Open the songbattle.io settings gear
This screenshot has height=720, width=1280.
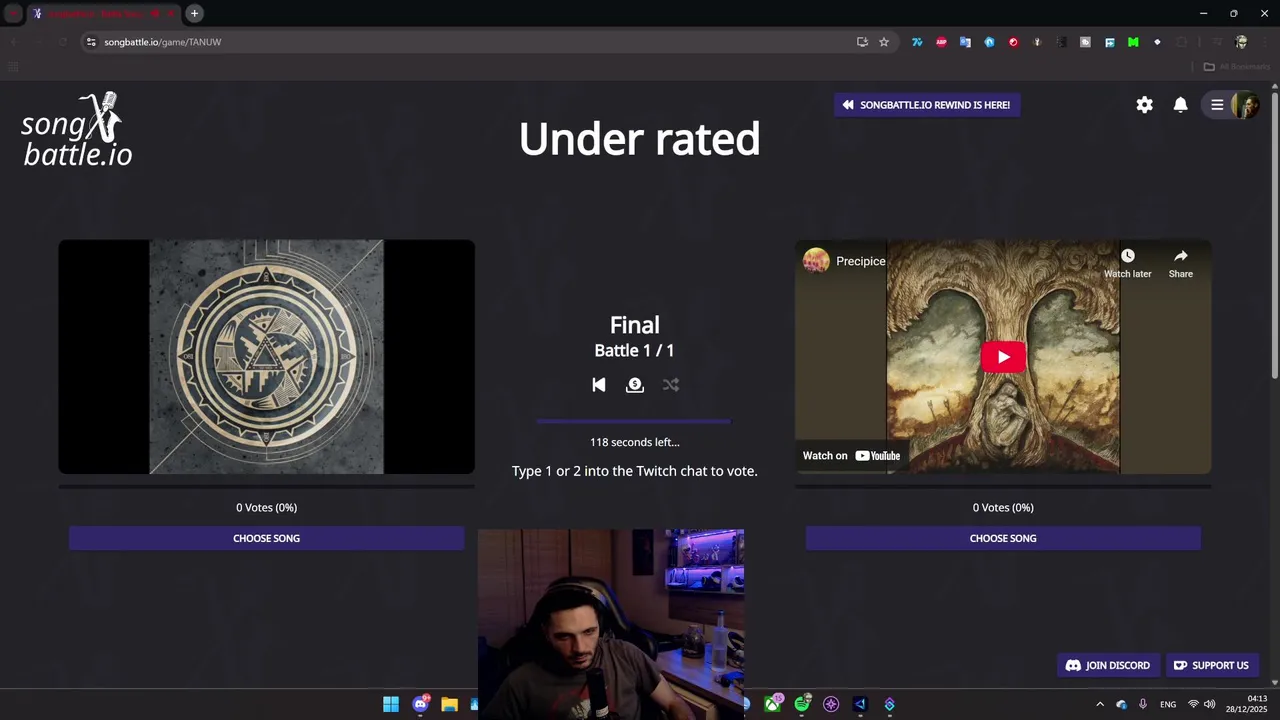[x=1144, y=105]
